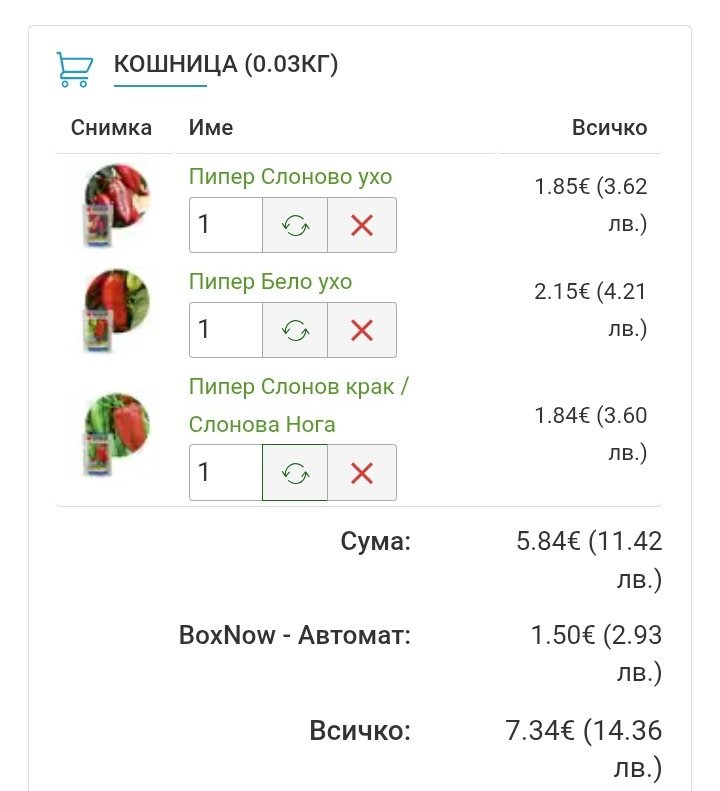Remove Пипер Слонов крак from cart
The image size is (720, 791).
point(362,472)
